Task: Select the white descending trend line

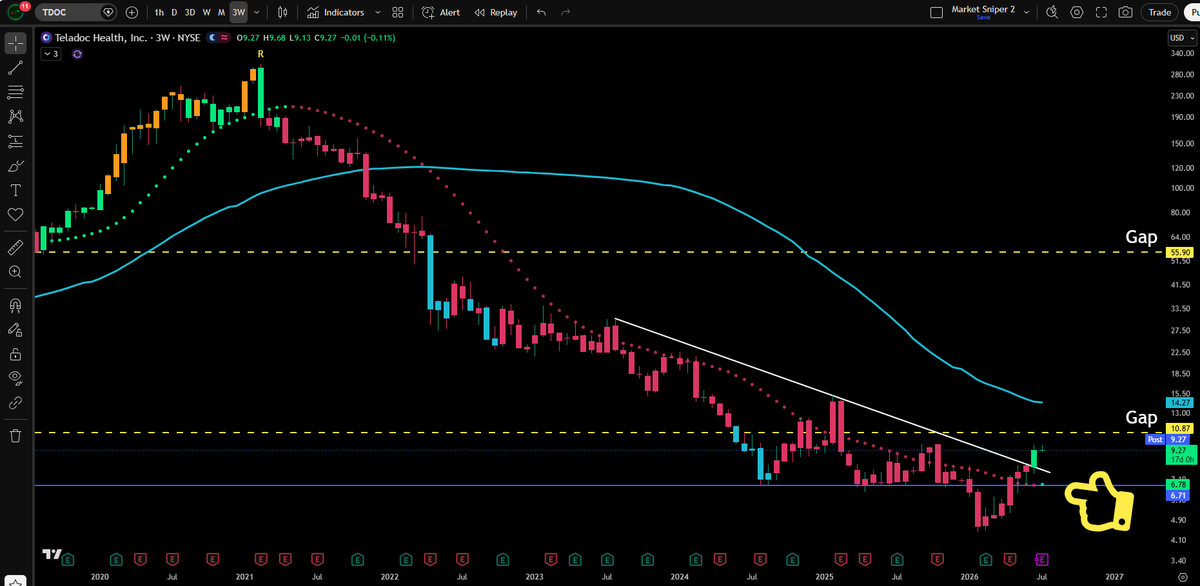Action: 830,394
